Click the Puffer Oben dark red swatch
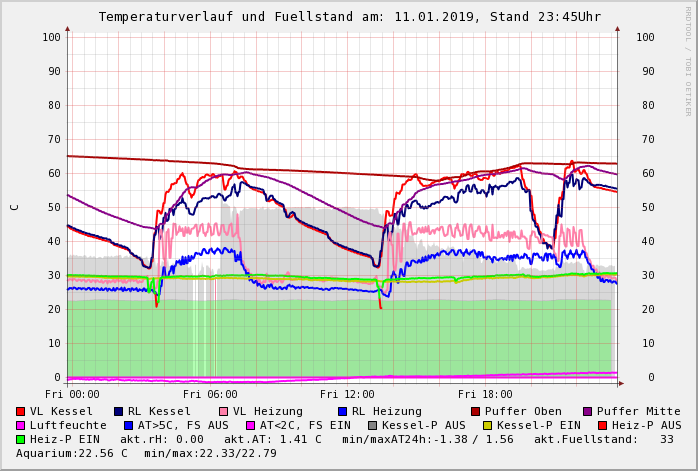The image size is (698, 471). (476, 412)
